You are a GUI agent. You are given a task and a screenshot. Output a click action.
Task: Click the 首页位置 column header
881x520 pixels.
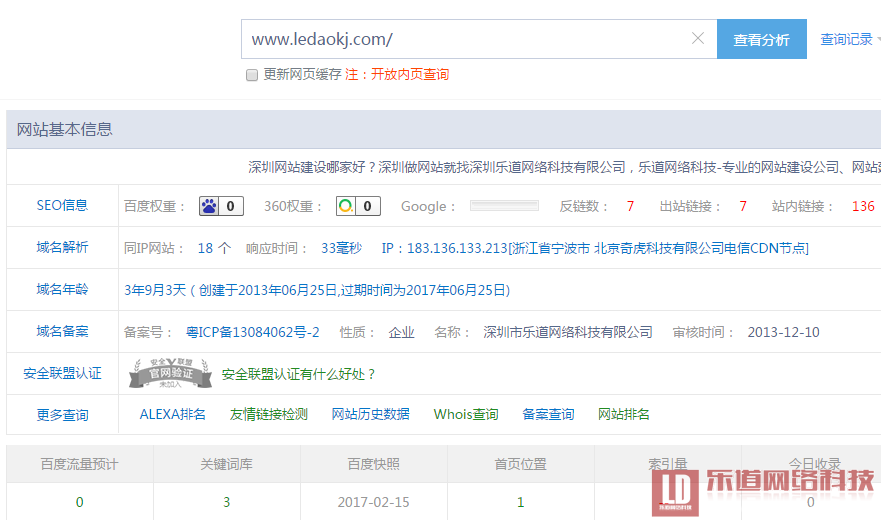coord(520,464)
